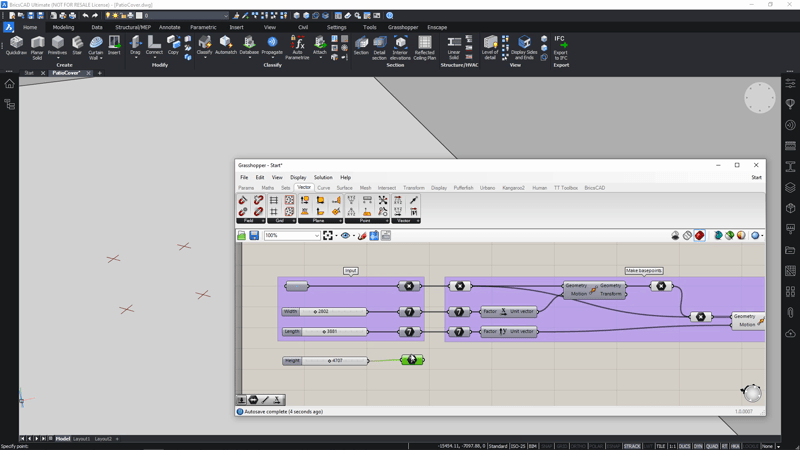Viewport: 800px width, 450px height.
Task: Click the Auto Parametrize tool
Action: 297,47
